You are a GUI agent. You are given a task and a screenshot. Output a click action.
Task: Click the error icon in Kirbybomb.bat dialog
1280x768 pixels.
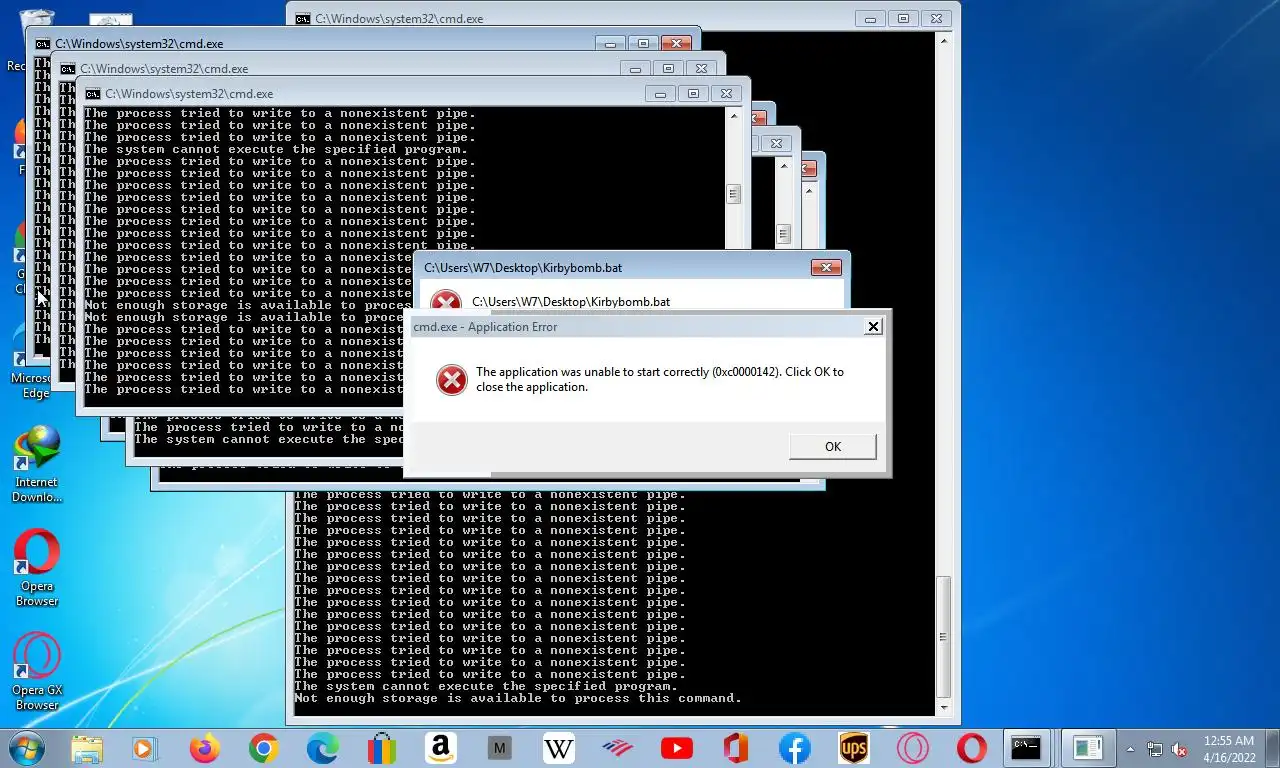click(445, 300)
